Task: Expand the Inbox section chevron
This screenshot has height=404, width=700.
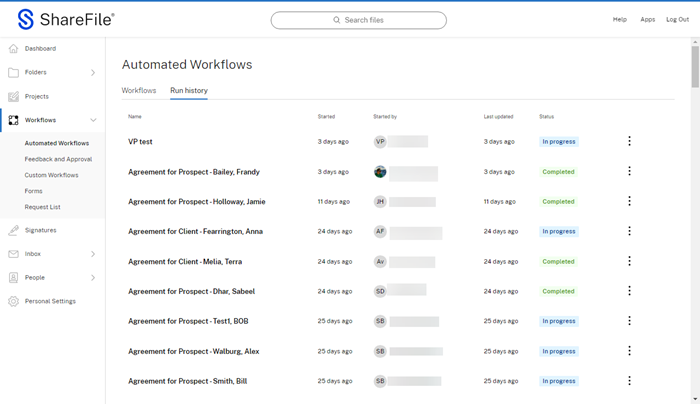Action: pyautogui.click(x=93, y=254)
